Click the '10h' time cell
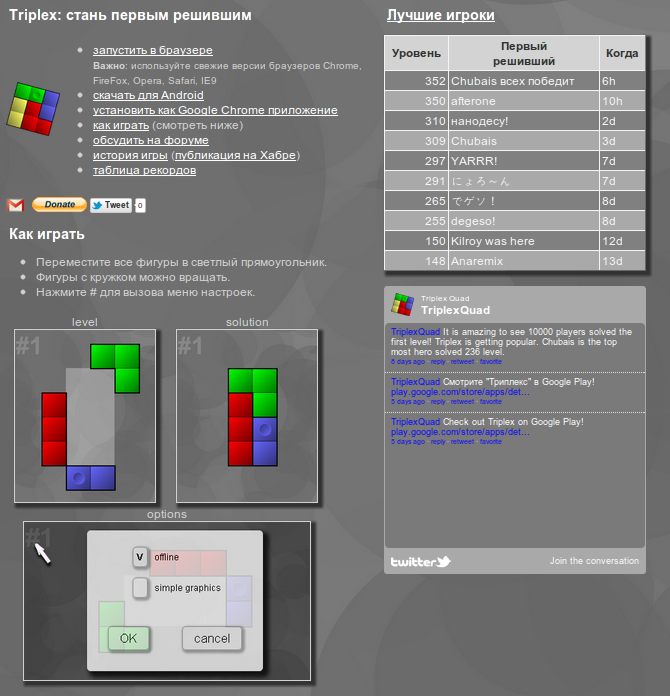This screenshot has width=670, height=696. click(x=622, y=101)
